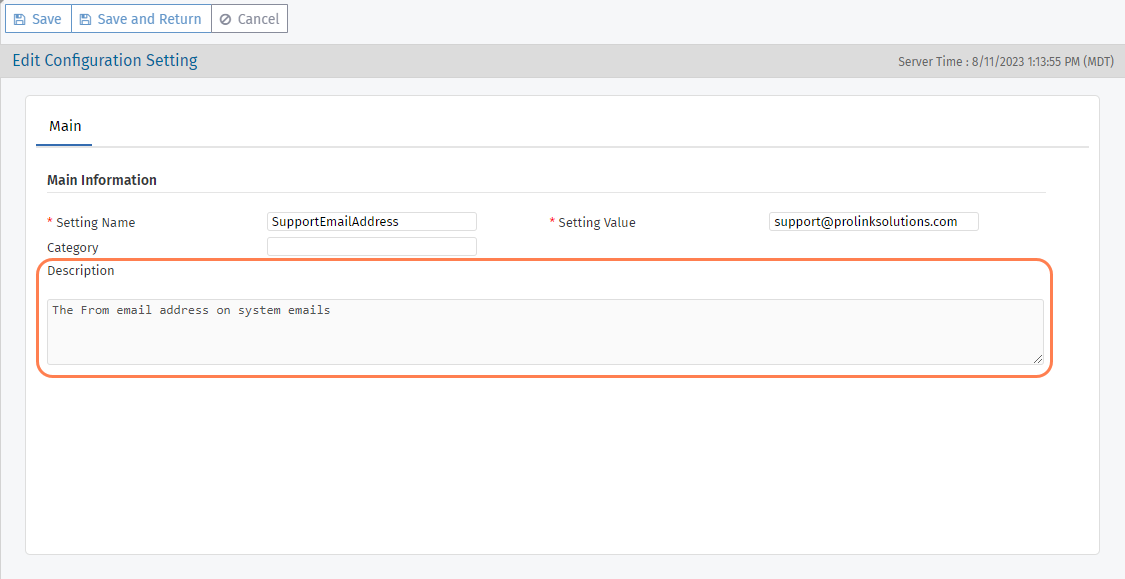Click the disk icon on Save and Return

pyautogui.click(x=85, y=19)
